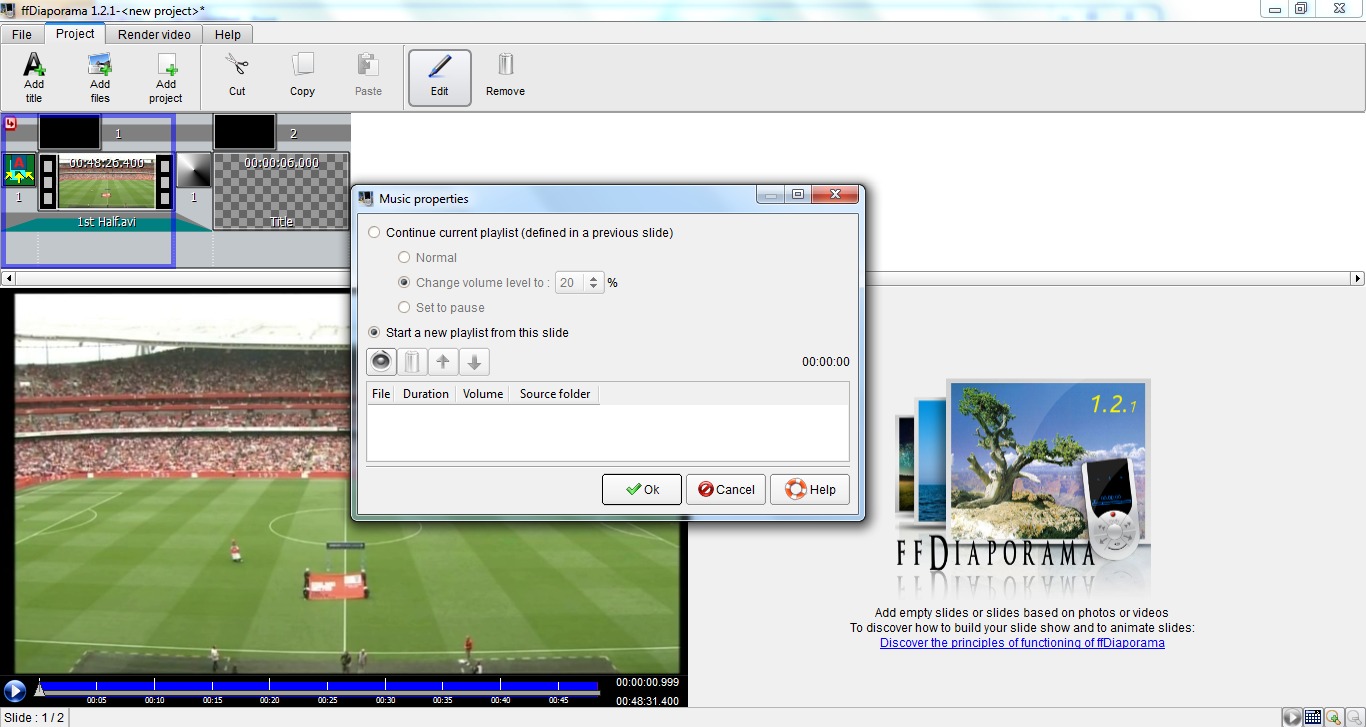Open the Help tab in the ribbon
Screen dimensions: 1366x727
coord(228,35)
